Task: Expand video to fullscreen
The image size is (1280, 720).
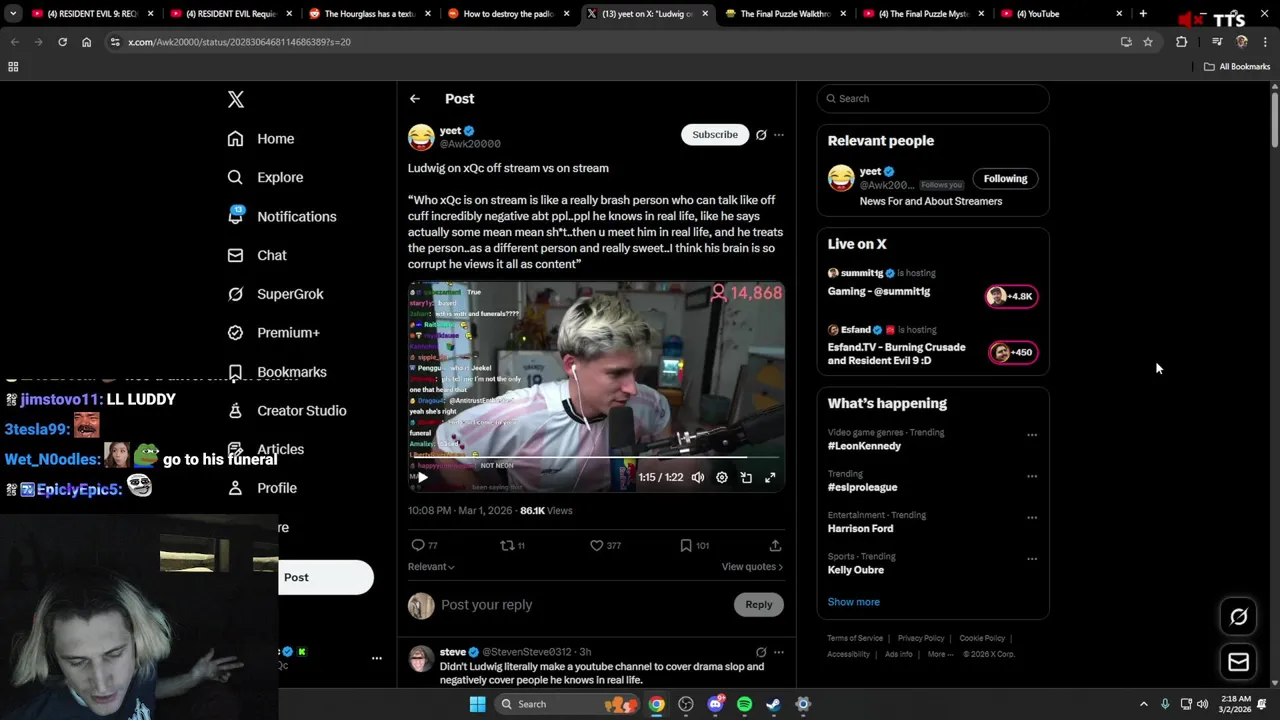Action: [770, 478]
